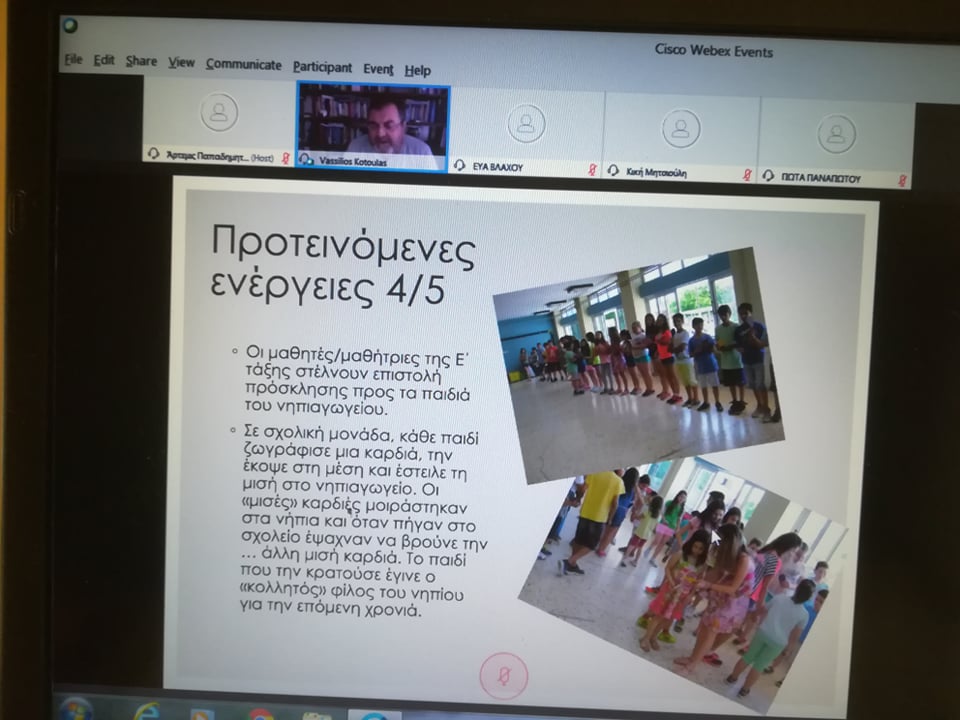
Task: Expand the View menu
Action: point(181,63)
